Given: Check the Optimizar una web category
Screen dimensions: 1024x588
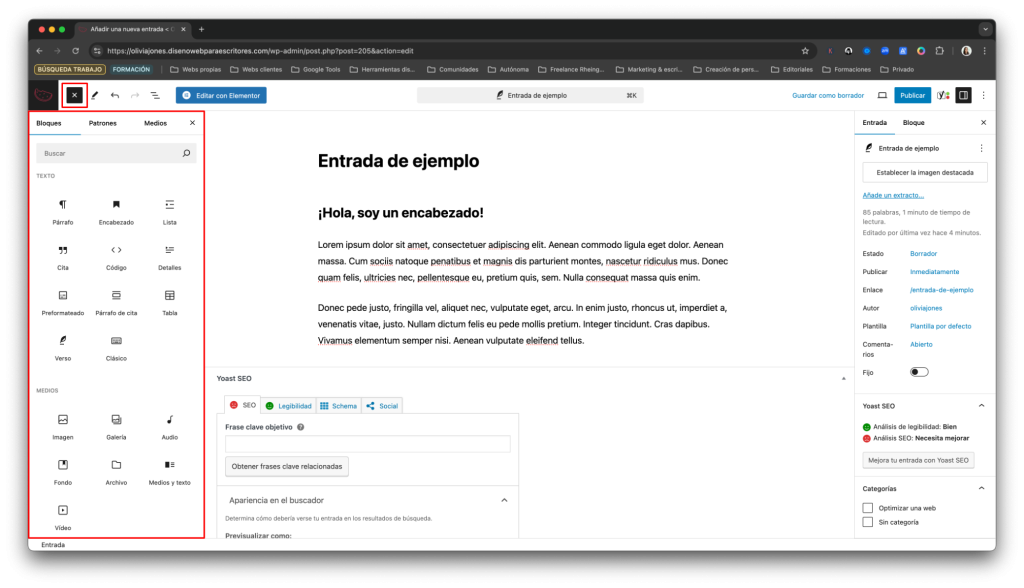Looking at the screenshot, I should pyautogui.click(x=868, y=508).
